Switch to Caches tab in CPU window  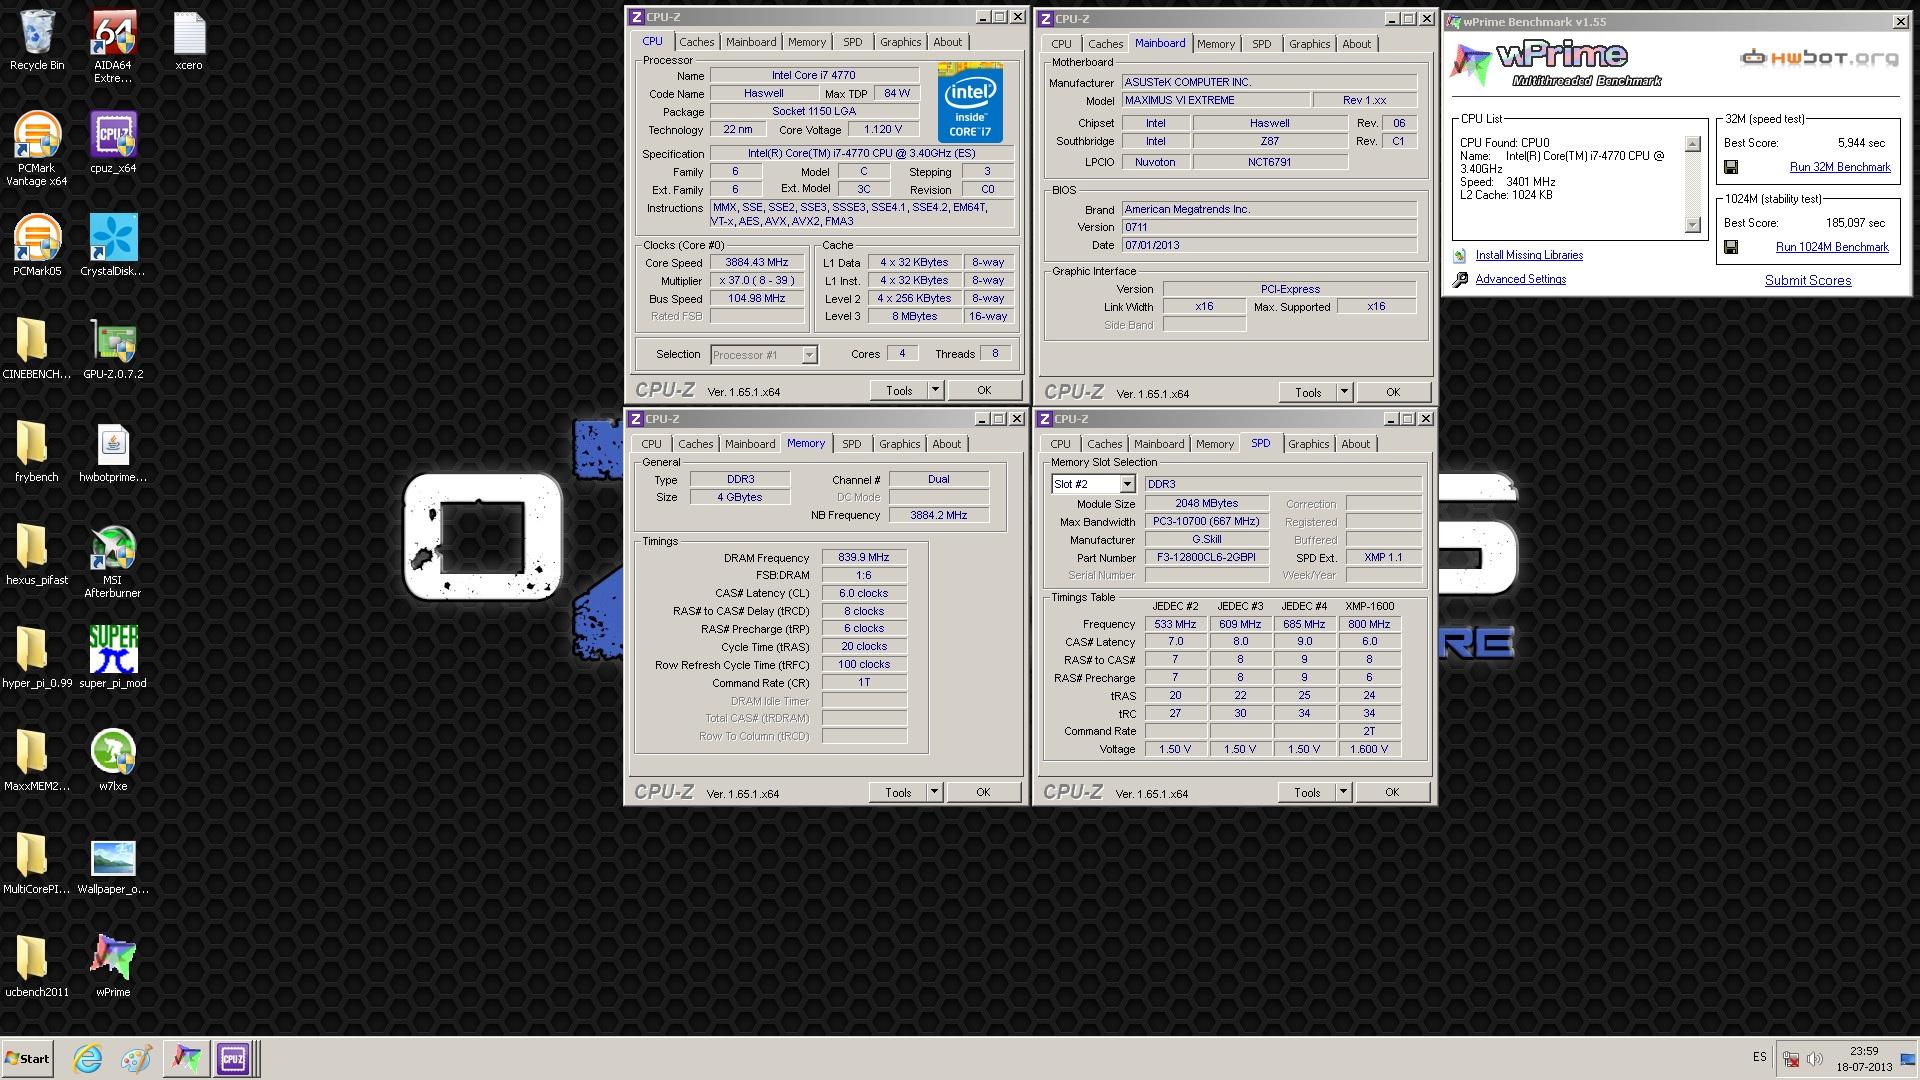click(697, 42)
